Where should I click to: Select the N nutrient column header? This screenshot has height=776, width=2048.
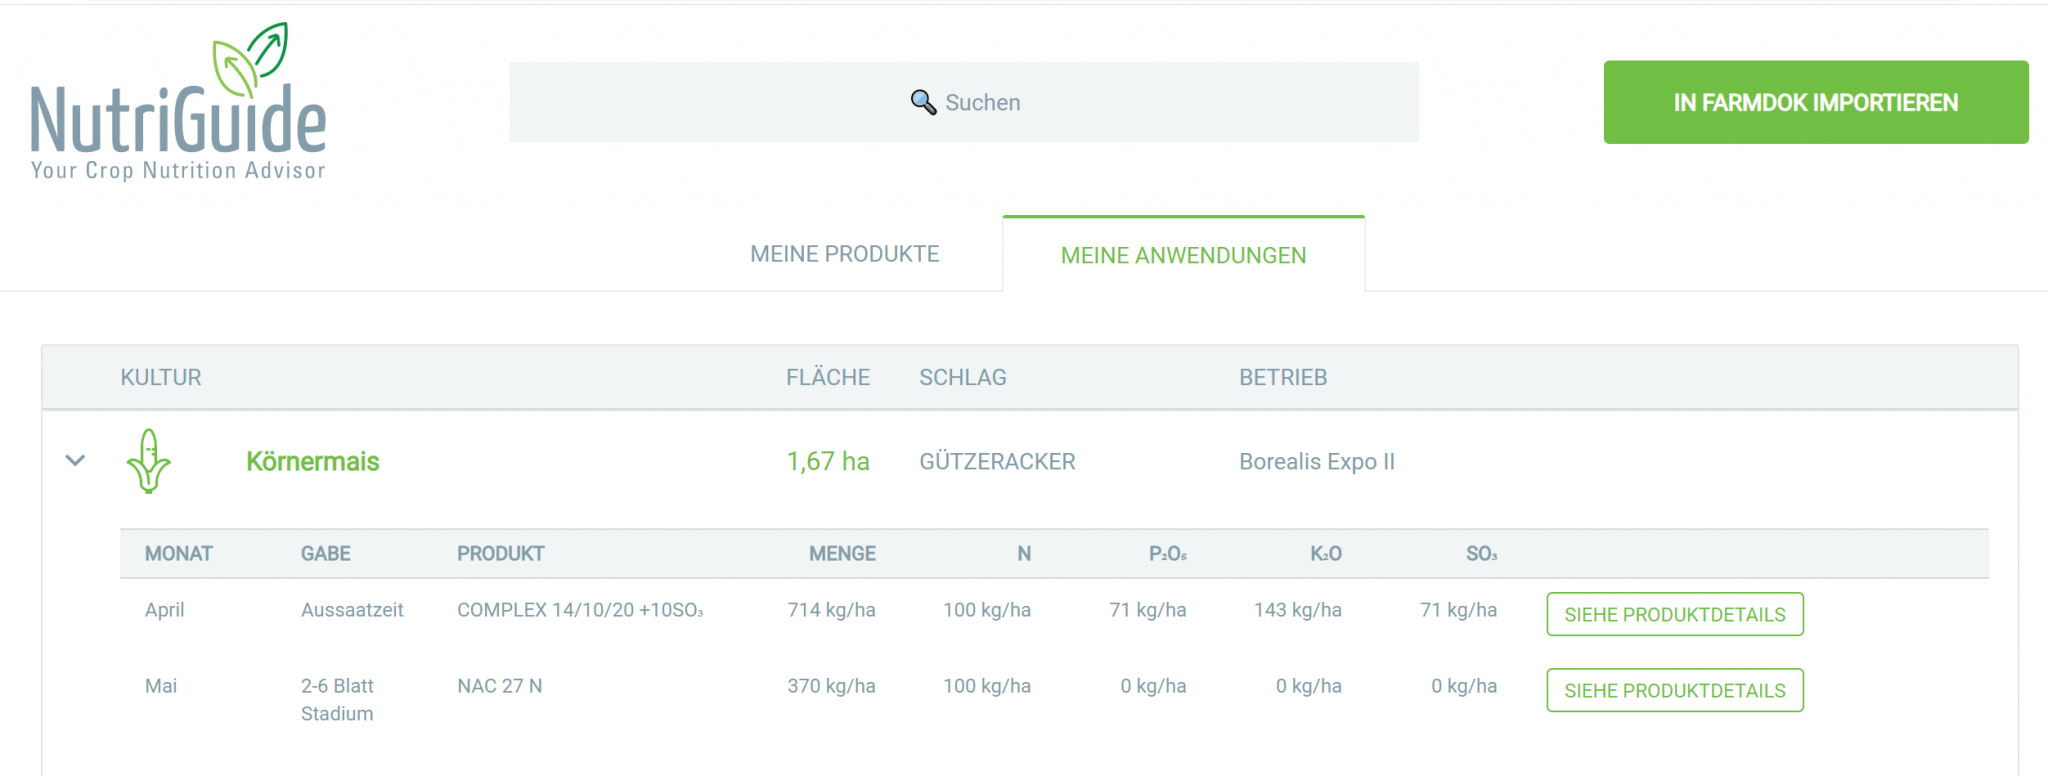tap(1024, 553)
